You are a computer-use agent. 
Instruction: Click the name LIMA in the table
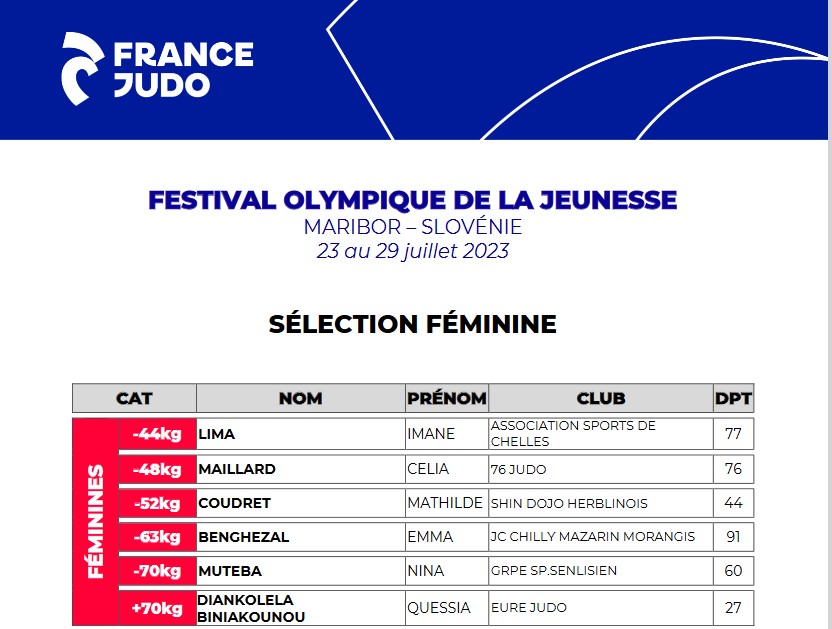[x=217, y=434]
